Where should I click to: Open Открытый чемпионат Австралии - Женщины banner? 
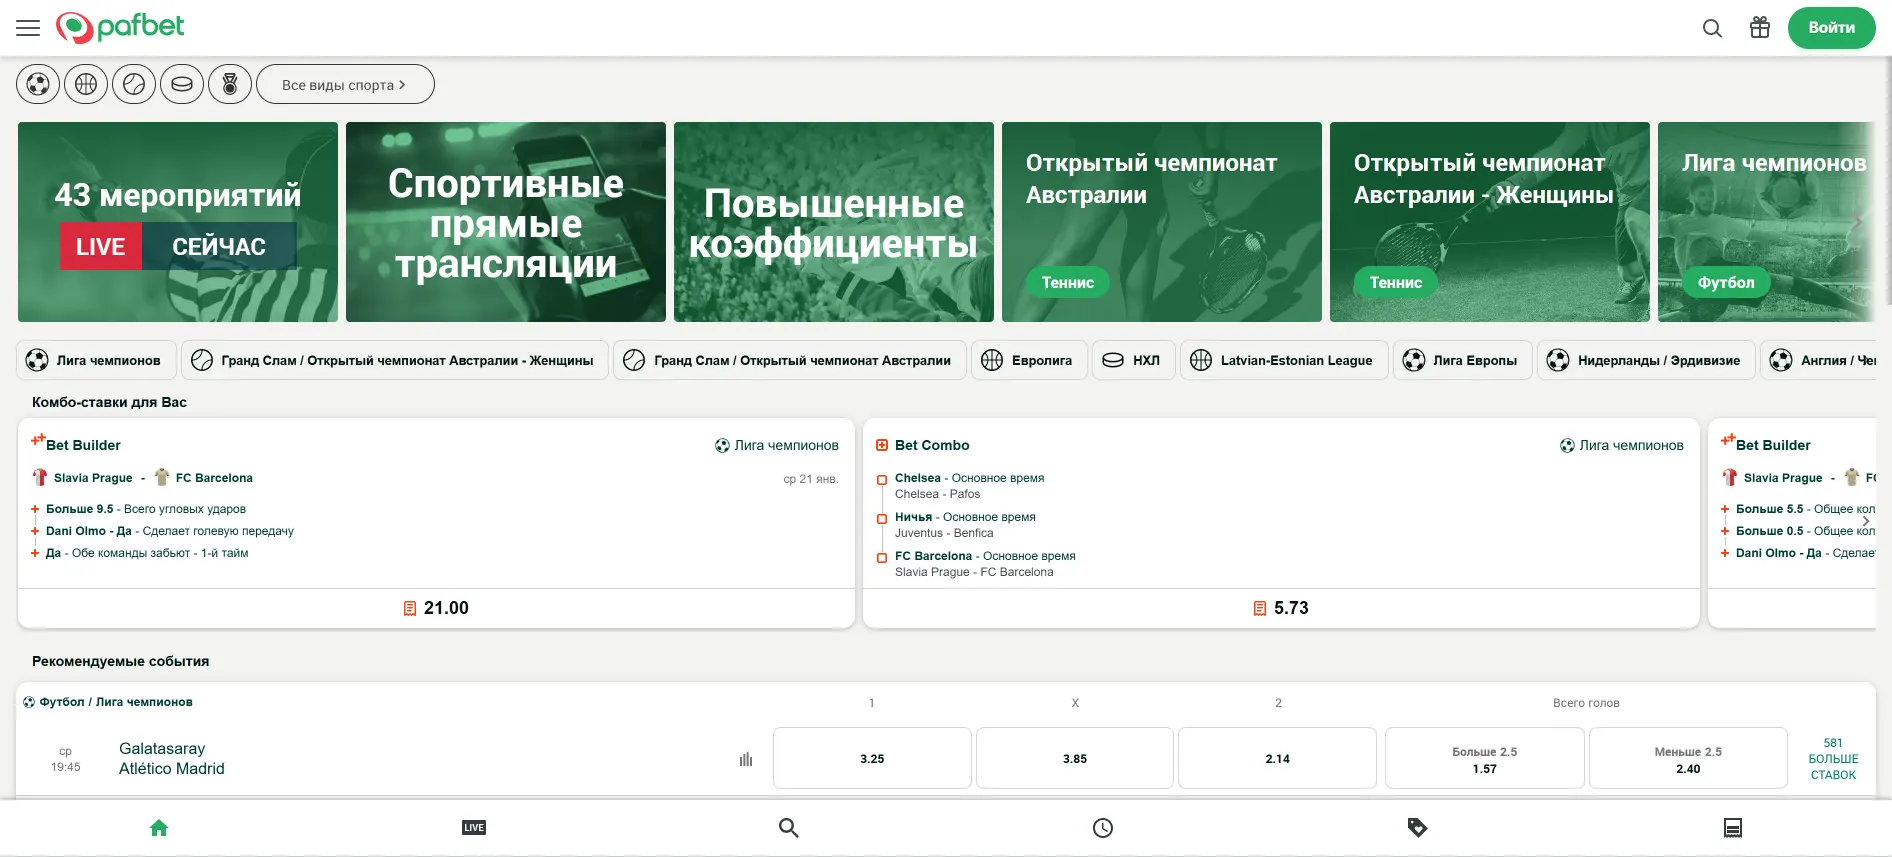coord(1490,222)
